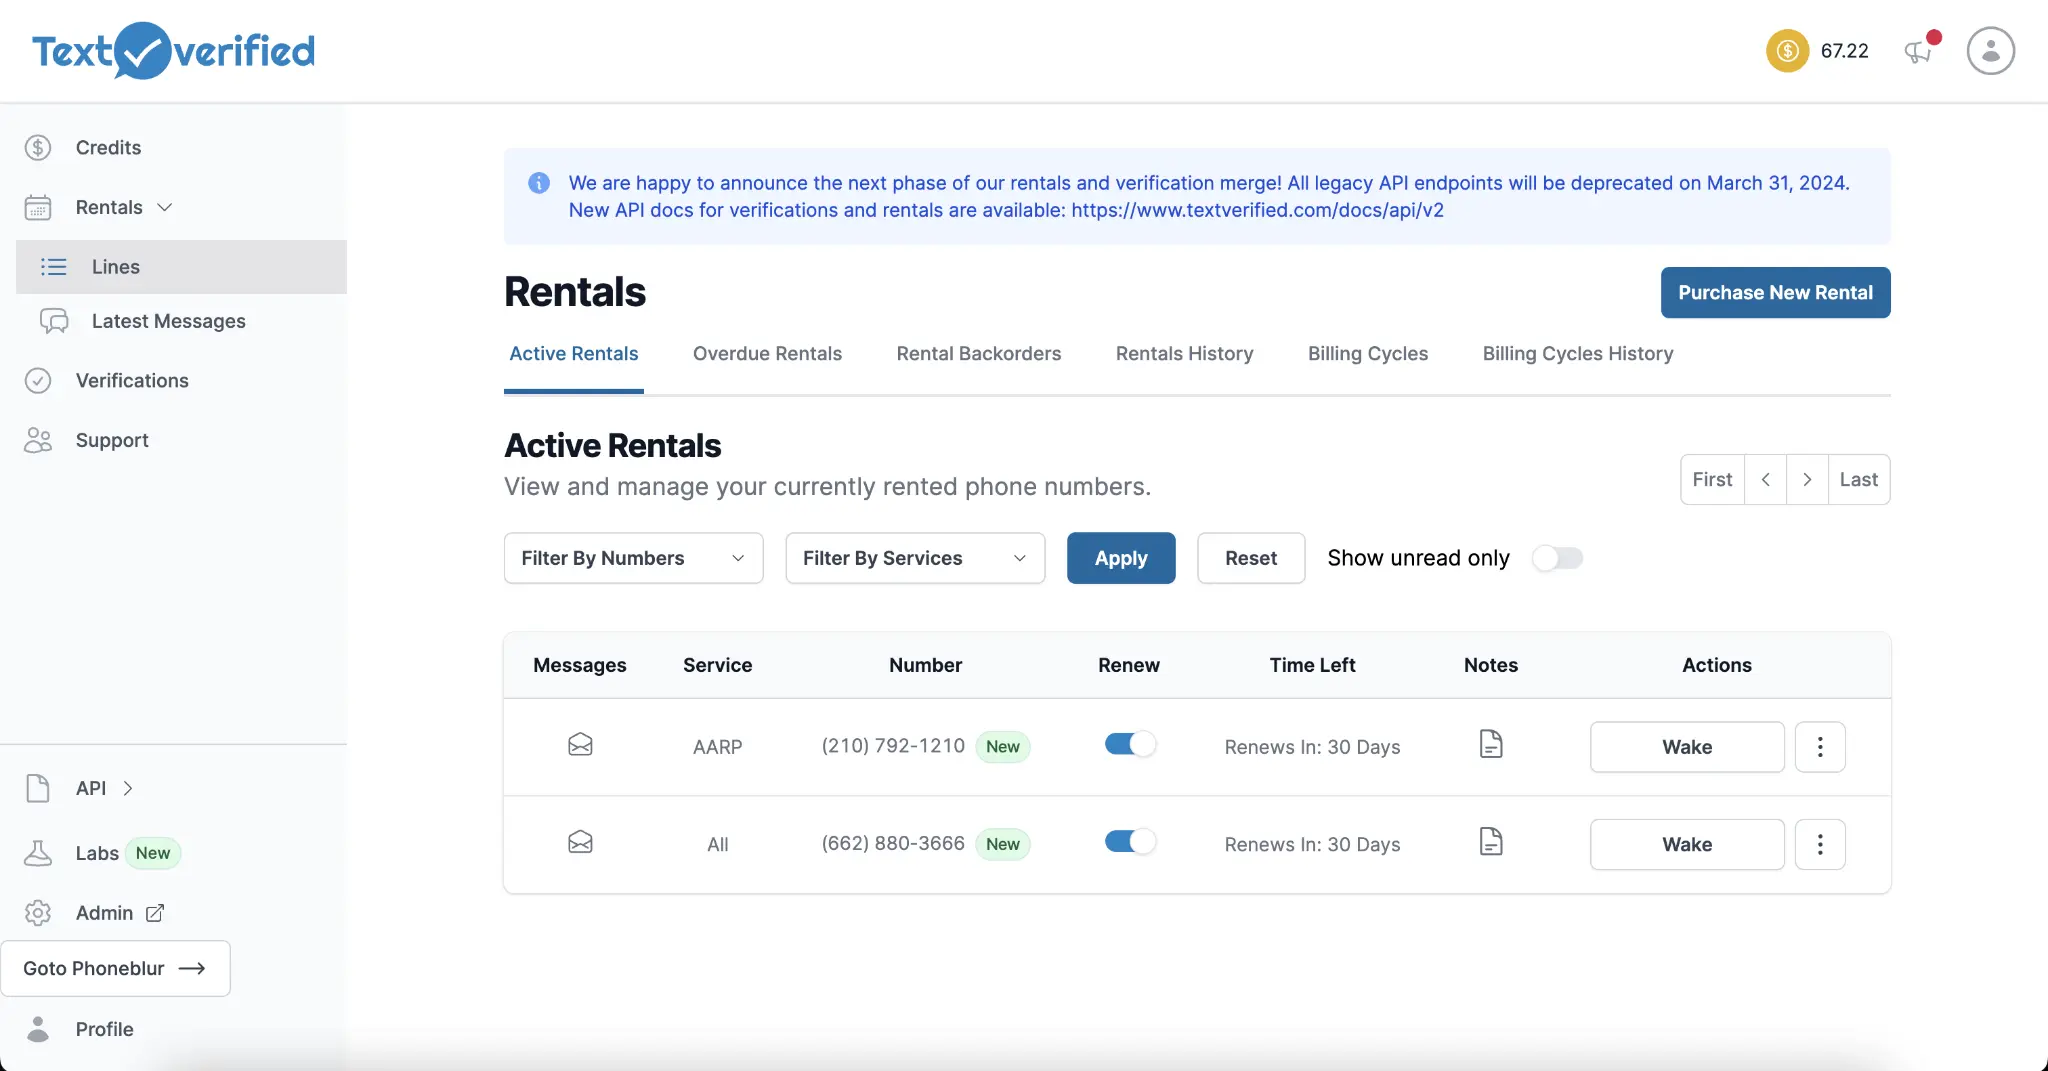Click the Admin external link icon
2048x1071 pixels.
tap(155, 913)
